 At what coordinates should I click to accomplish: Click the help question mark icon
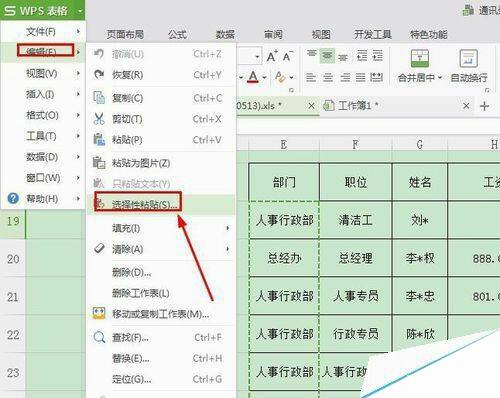point(13,198)
